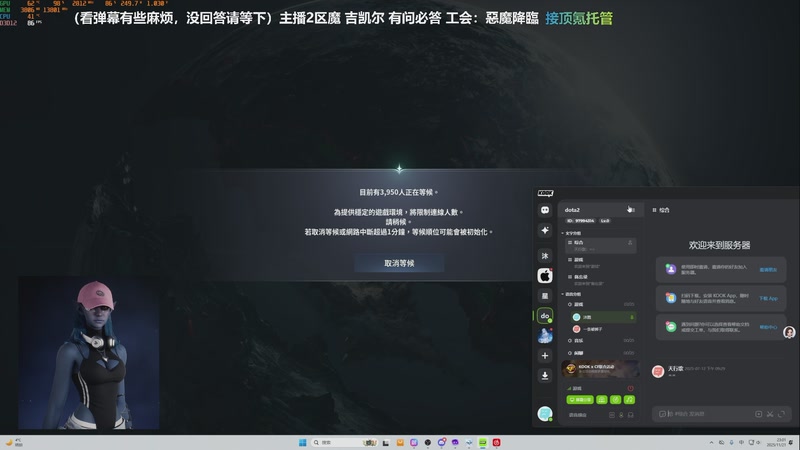Screen dimensions: 800x450
Task: Open the black task view taskbar icon
Action: click(x=386, y=442)
